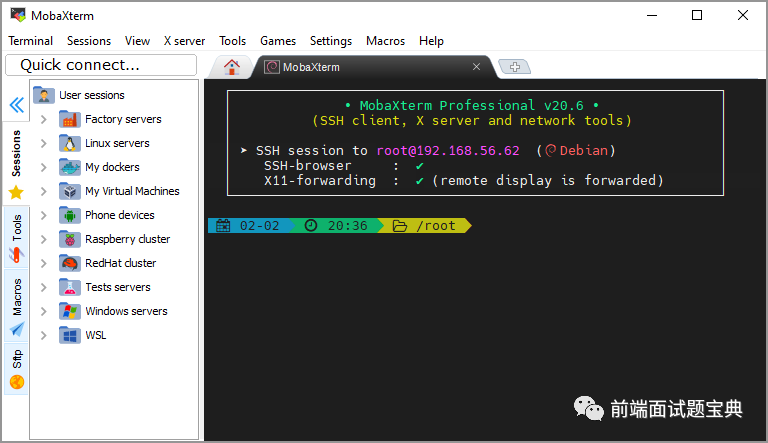Expand the My dockers tree node
The image size is (768, 443).
(44, 168)
